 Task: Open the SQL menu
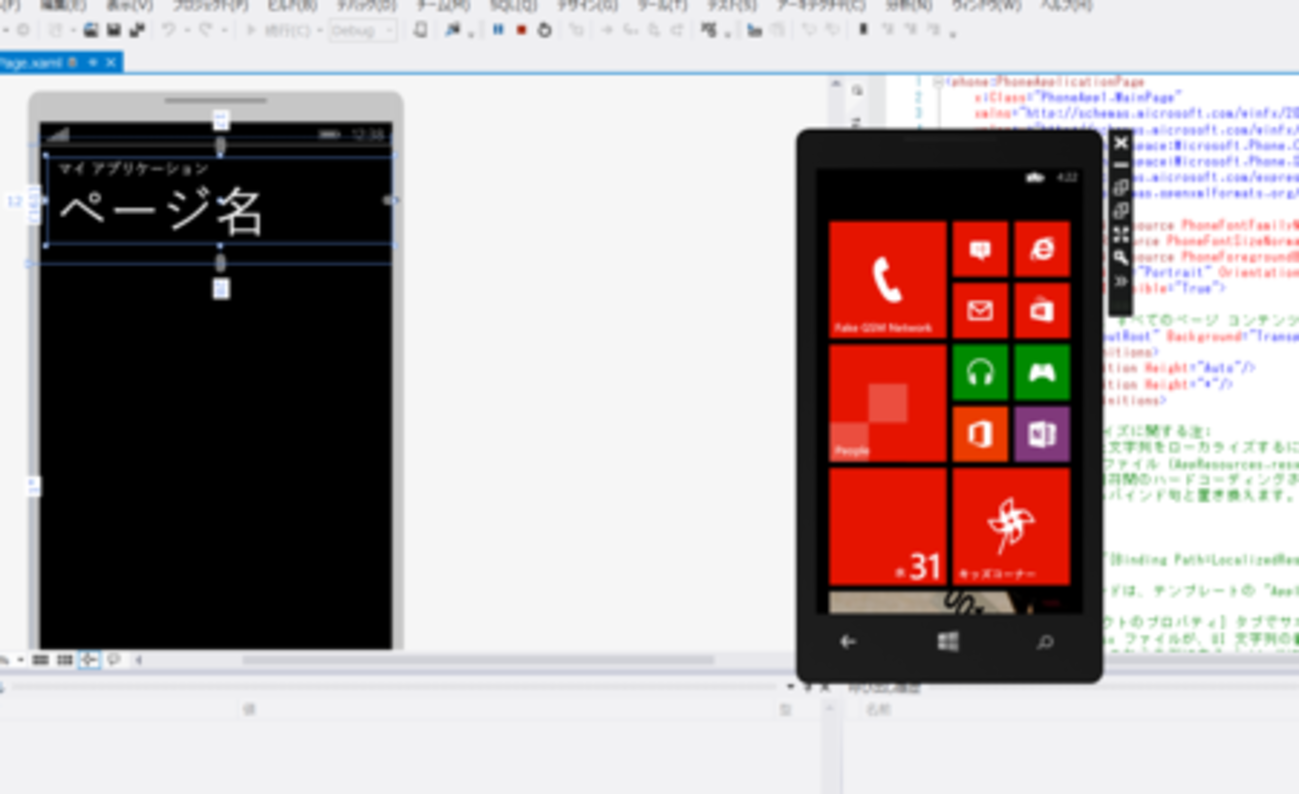[513, 6]
